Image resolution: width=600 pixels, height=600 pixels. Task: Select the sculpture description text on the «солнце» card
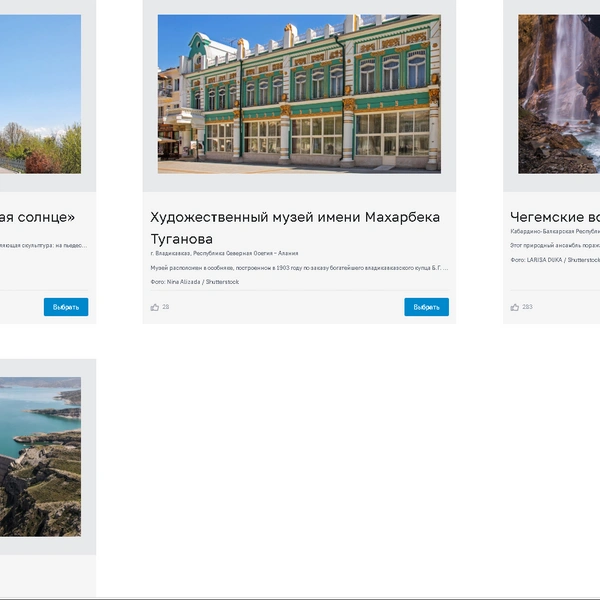pyautogui.click(x=44, y=245)
